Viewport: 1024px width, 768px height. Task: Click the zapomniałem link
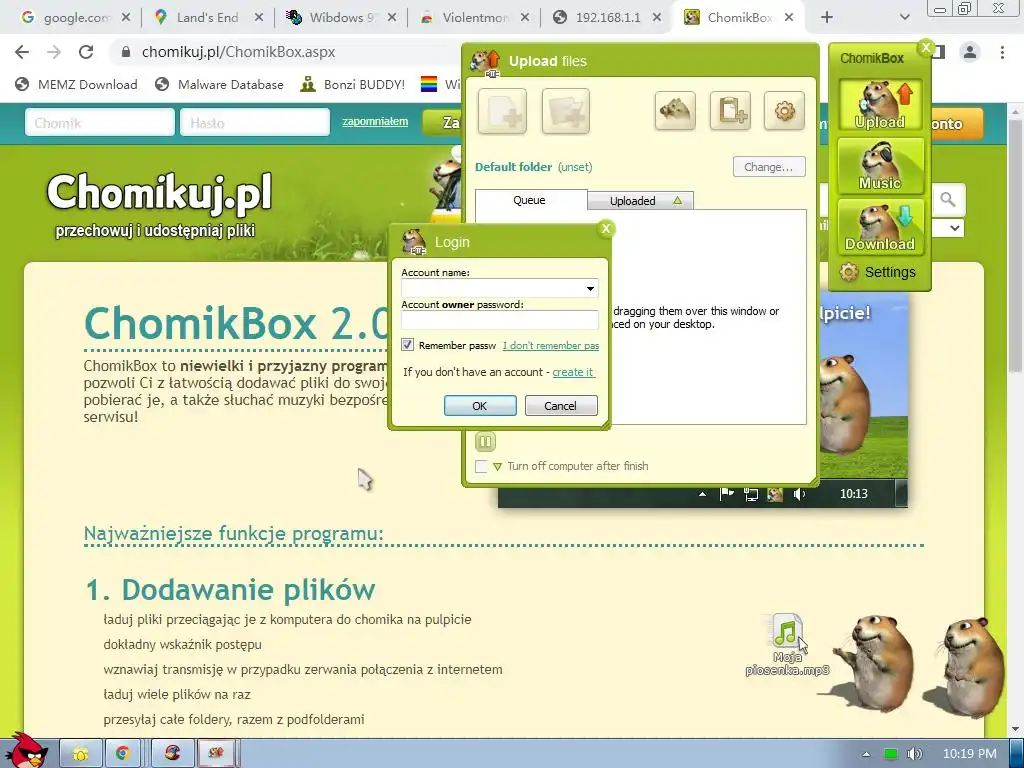click(375, 121)
